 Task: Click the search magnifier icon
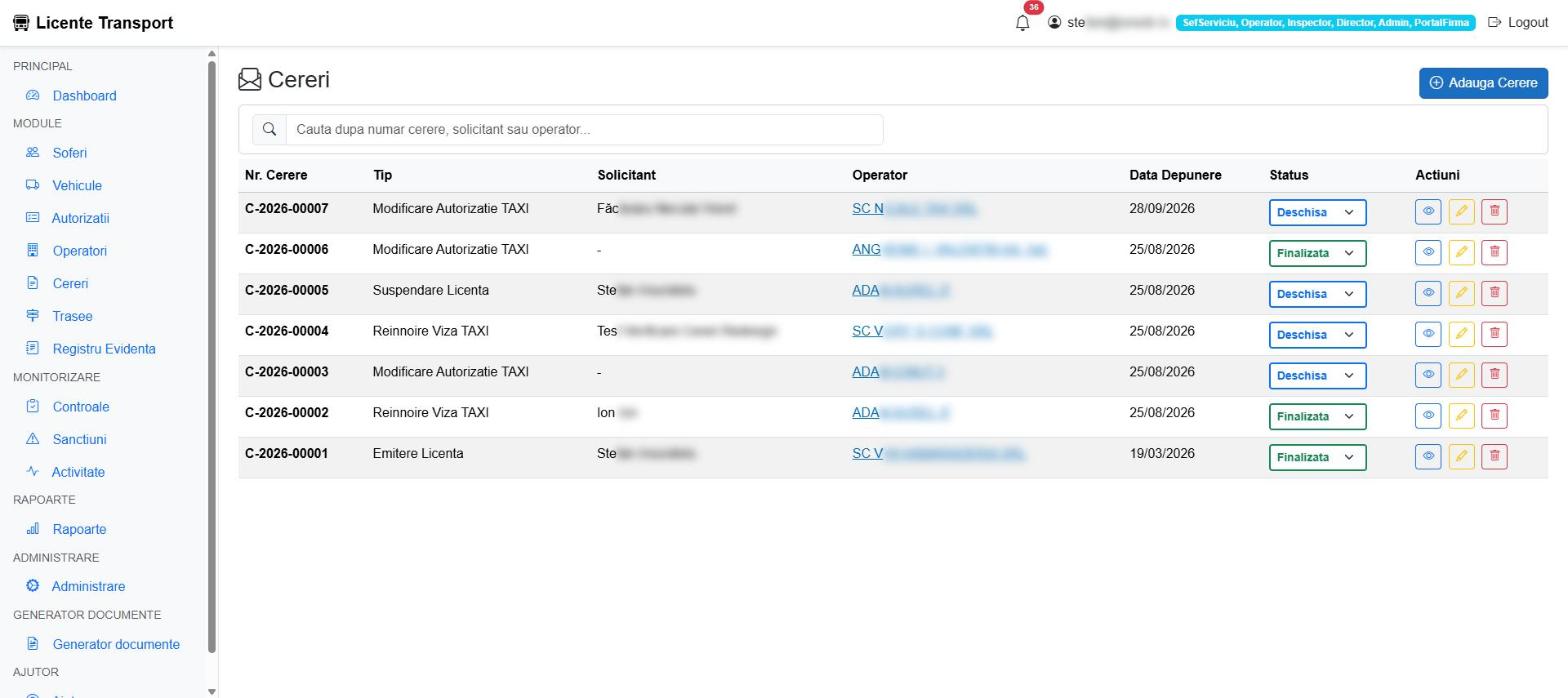coord(269,129)
